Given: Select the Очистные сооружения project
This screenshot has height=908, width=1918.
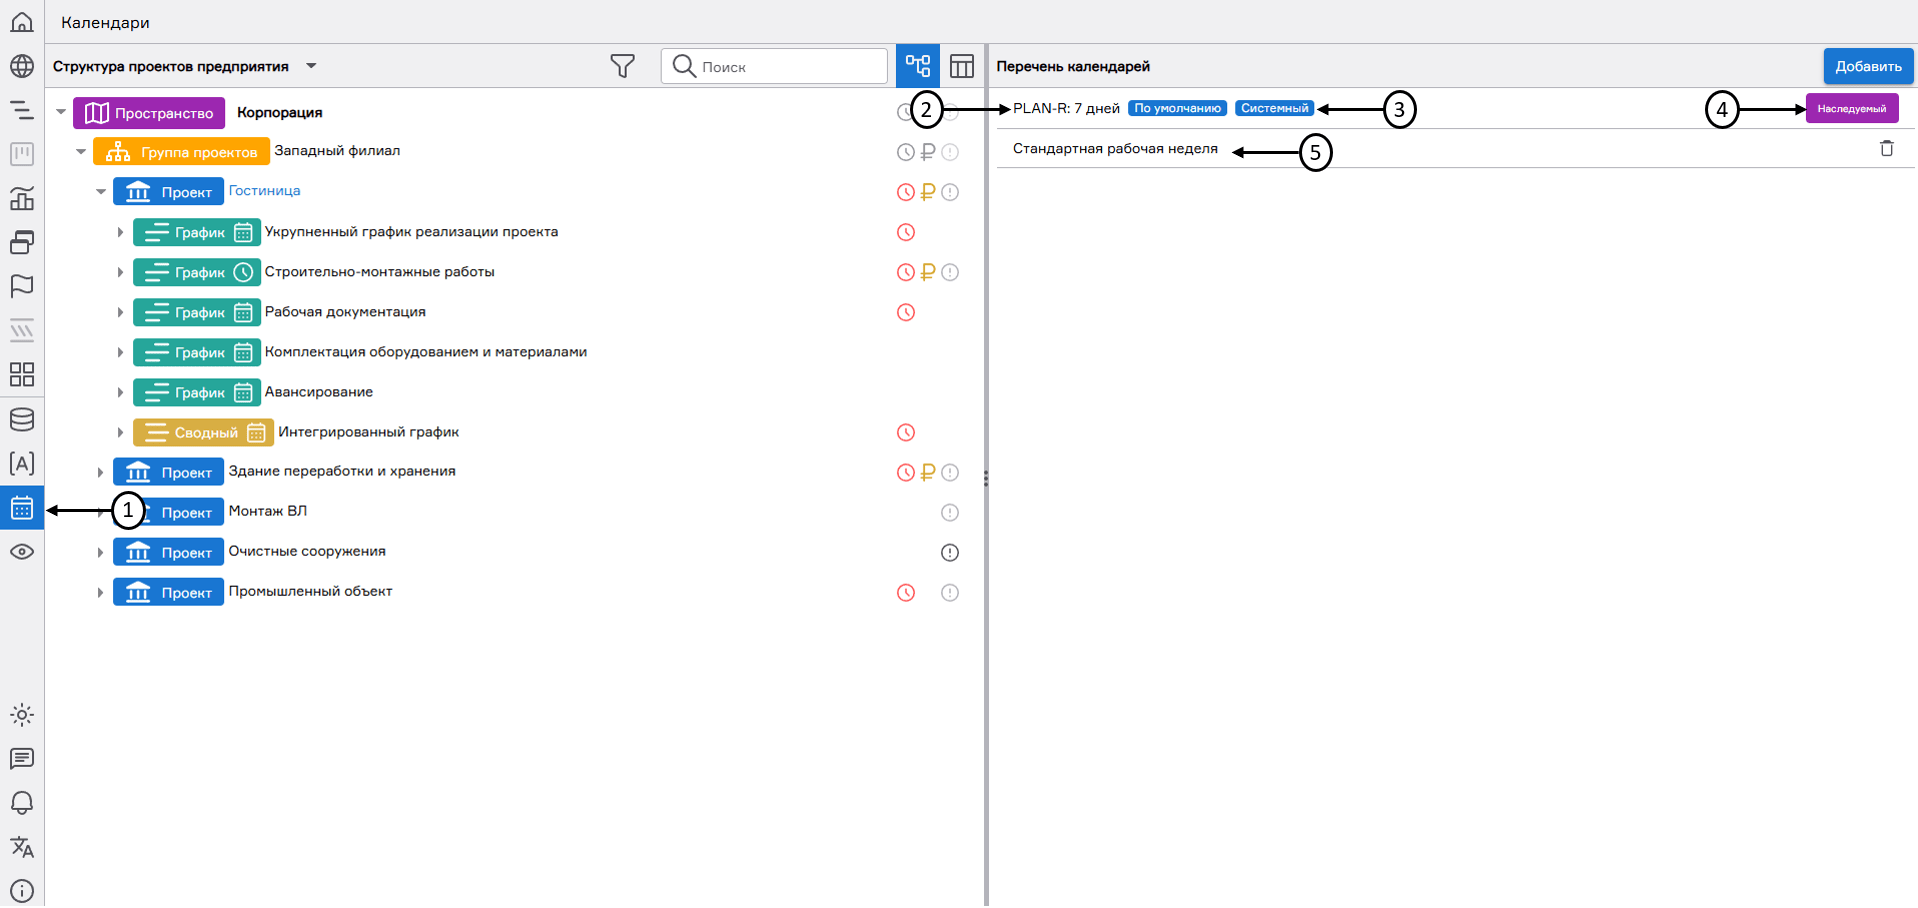Looking at the screenshot, I should tap(307, 551).
